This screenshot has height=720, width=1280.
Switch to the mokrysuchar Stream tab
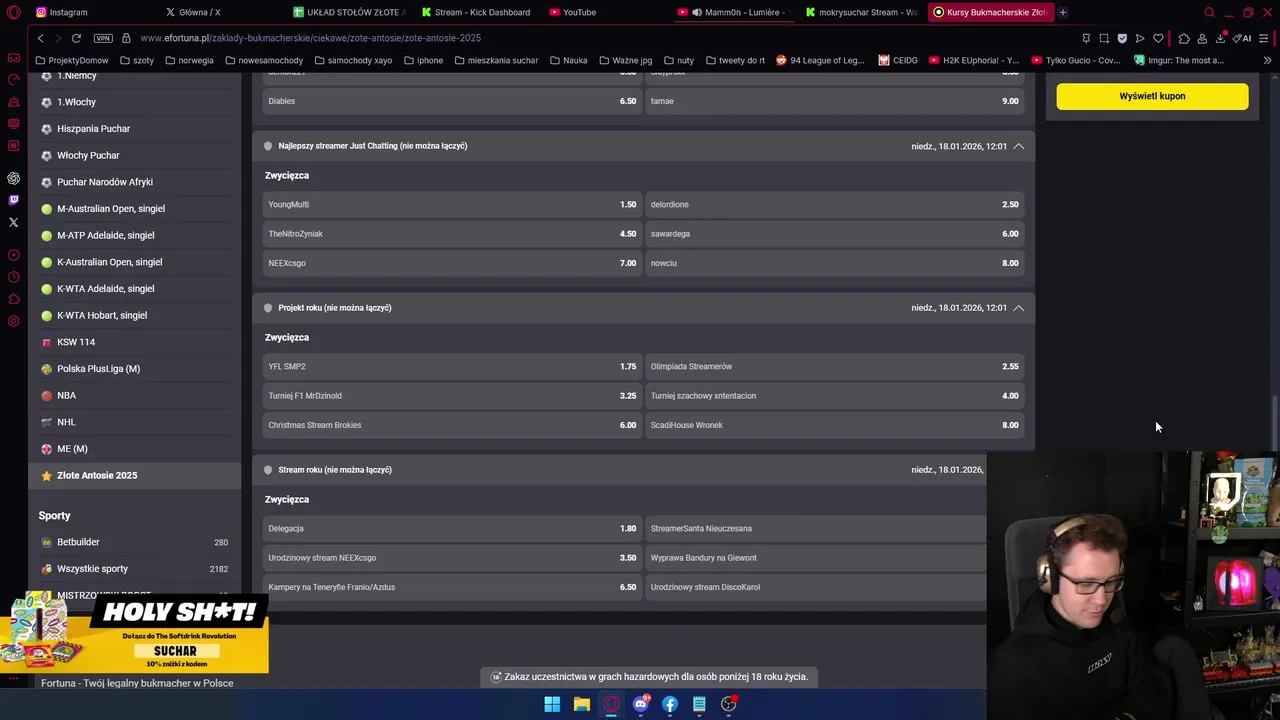[862, 12]
